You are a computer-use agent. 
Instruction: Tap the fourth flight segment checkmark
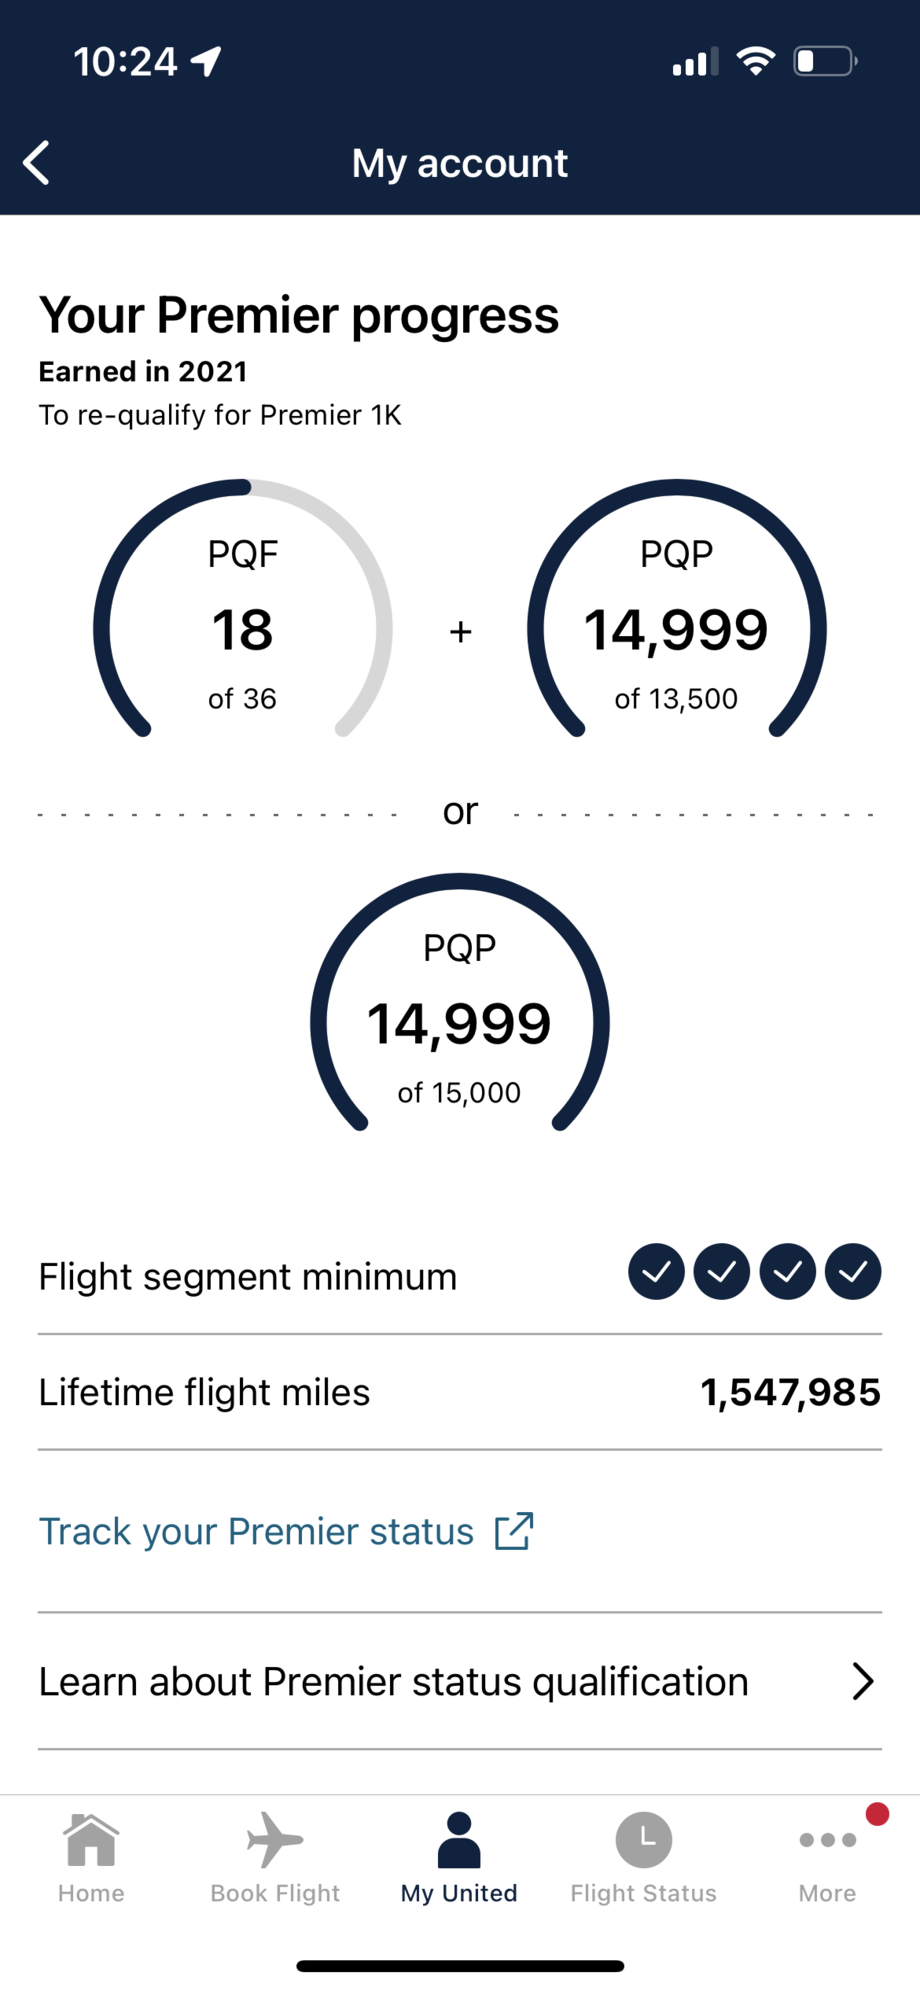click(x=853, y=1272)
